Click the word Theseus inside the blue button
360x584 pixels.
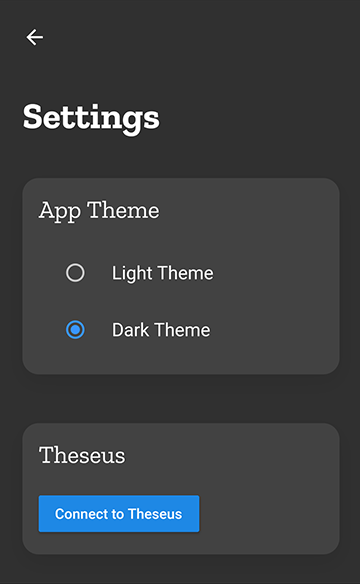[x=155, y=514]
